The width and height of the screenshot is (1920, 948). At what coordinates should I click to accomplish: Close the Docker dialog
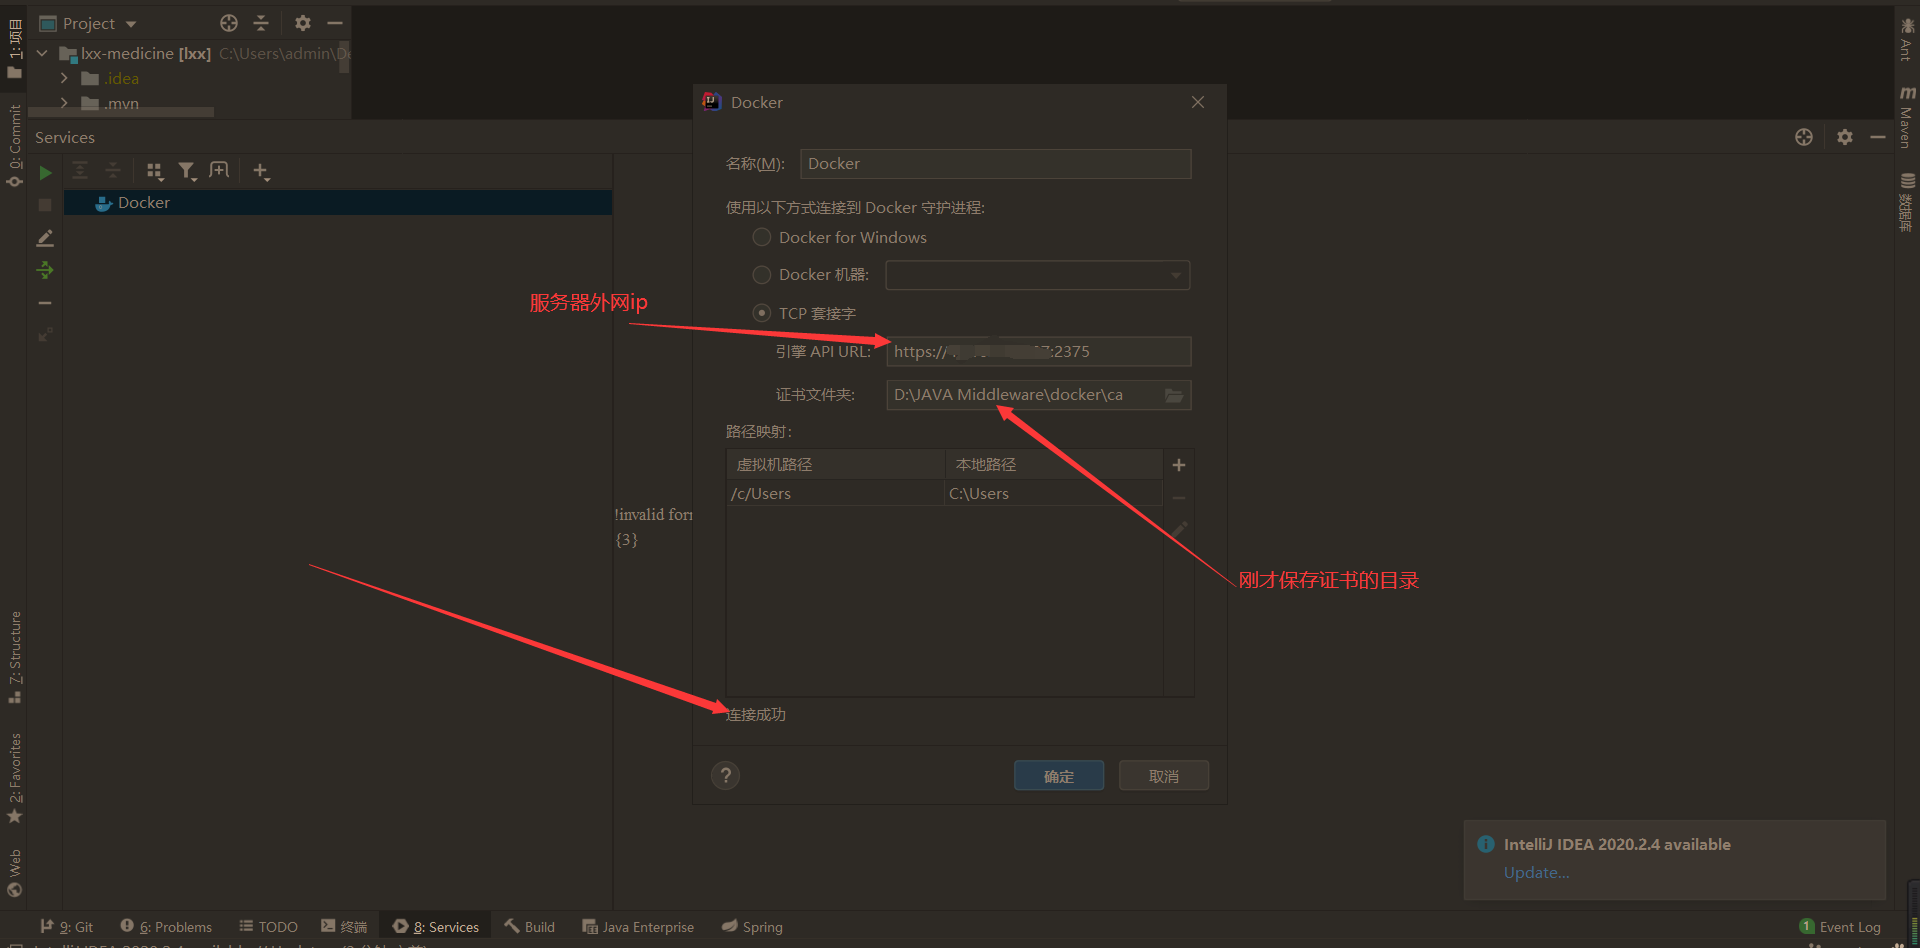point(1198,102)
